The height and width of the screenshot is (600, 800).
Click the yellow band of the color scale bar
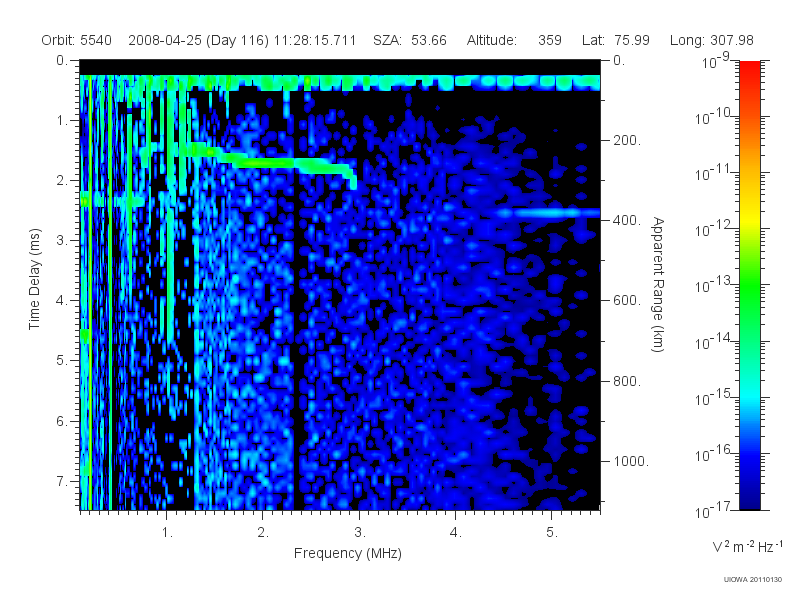[x=750, y=217]
